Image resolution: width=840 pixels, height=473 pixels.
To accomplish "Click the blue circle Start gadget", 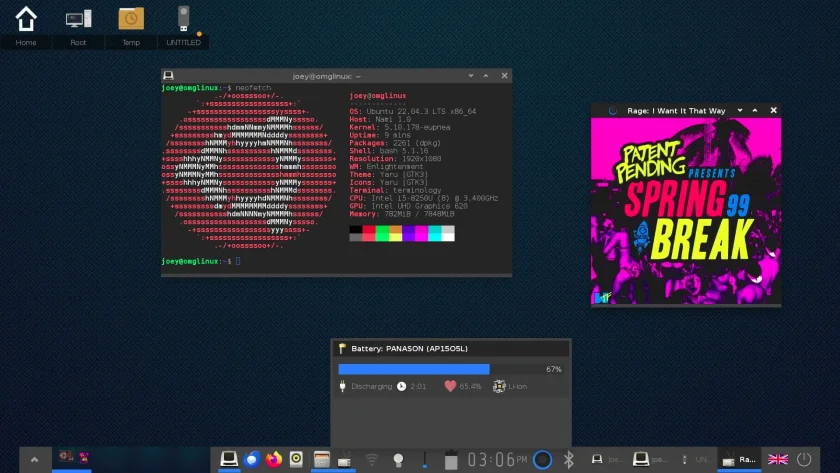I will (542, 460).
